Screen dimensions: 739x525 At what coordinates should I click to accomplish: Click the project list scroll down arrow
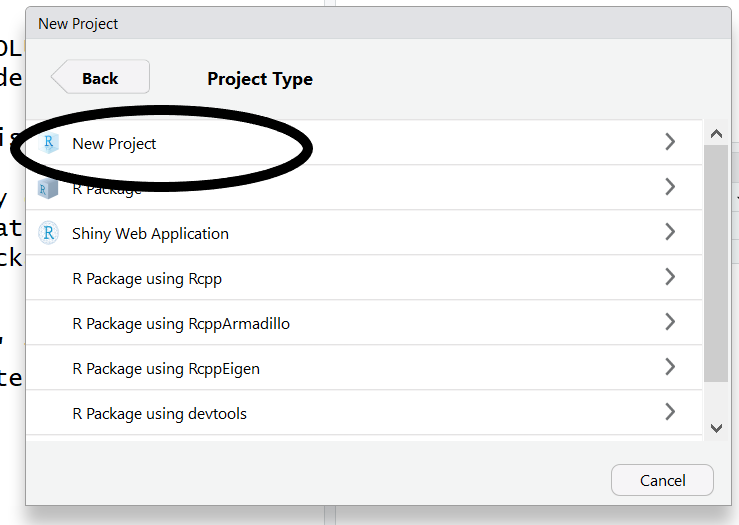coord(716,428)
